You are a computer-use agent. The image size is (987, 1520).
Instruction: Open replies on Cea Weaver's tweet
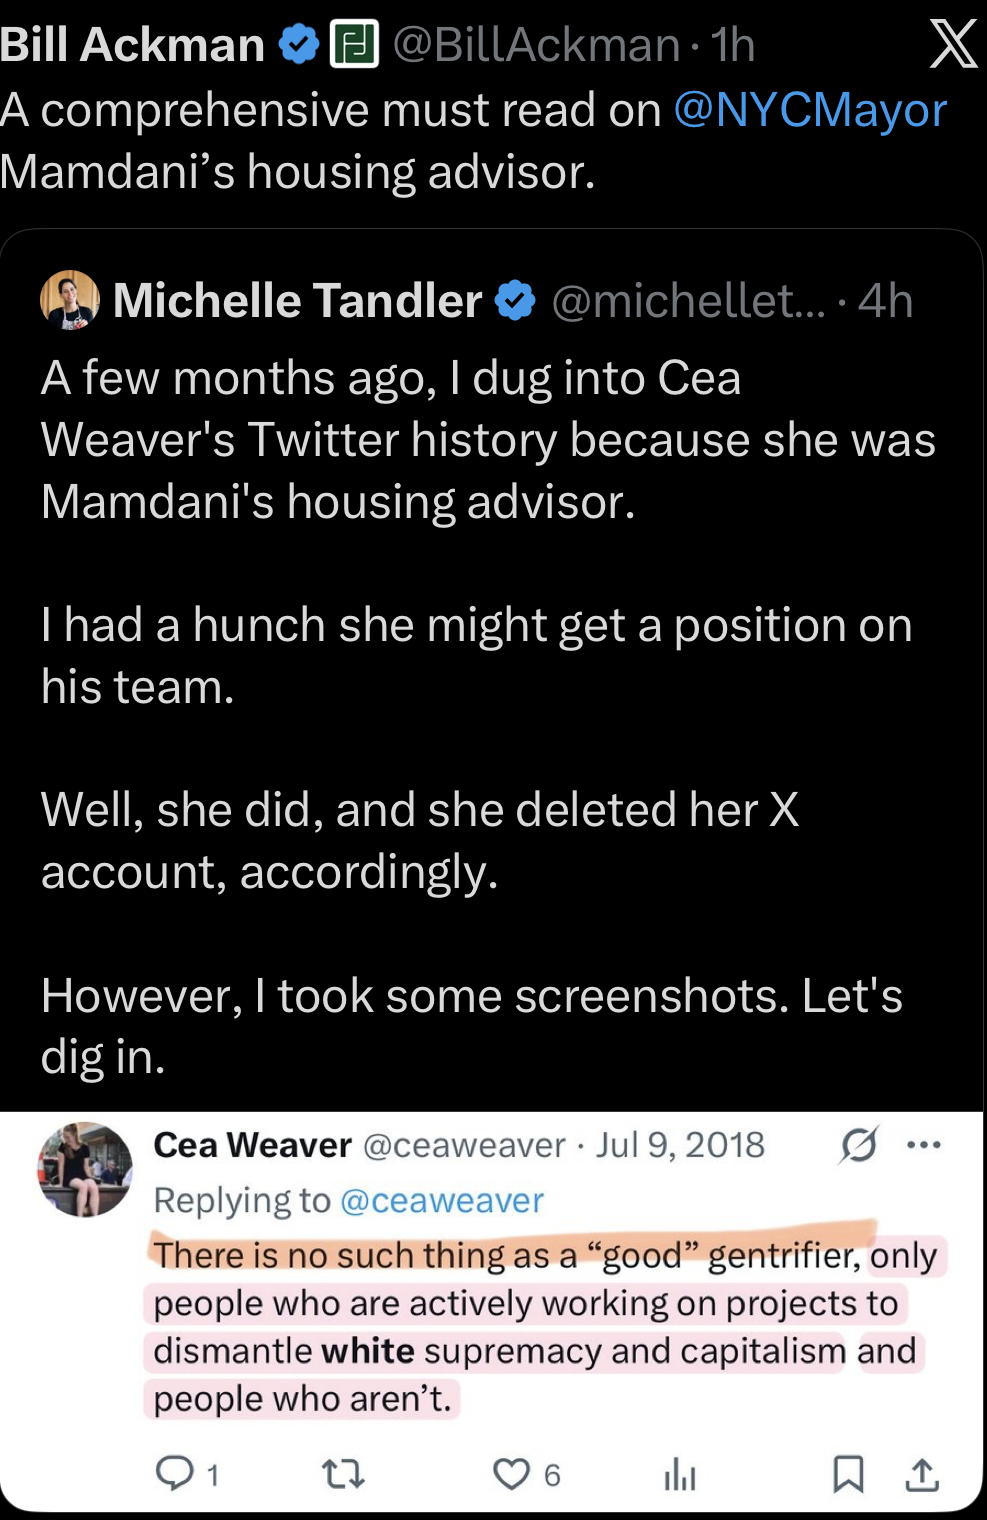click(176, 1473)
